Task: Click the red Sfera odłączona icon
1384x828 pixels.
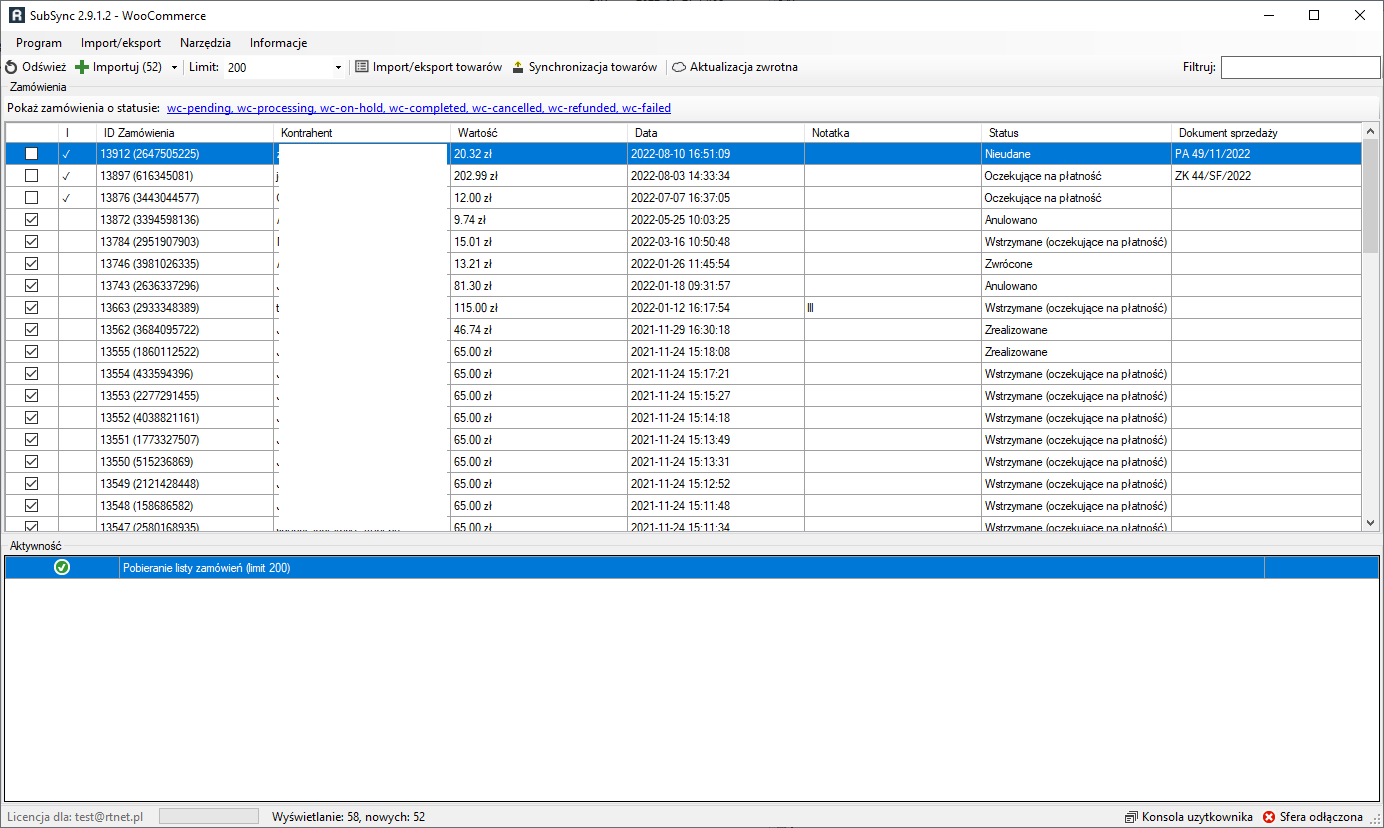Action: (x=1269, y=817)
